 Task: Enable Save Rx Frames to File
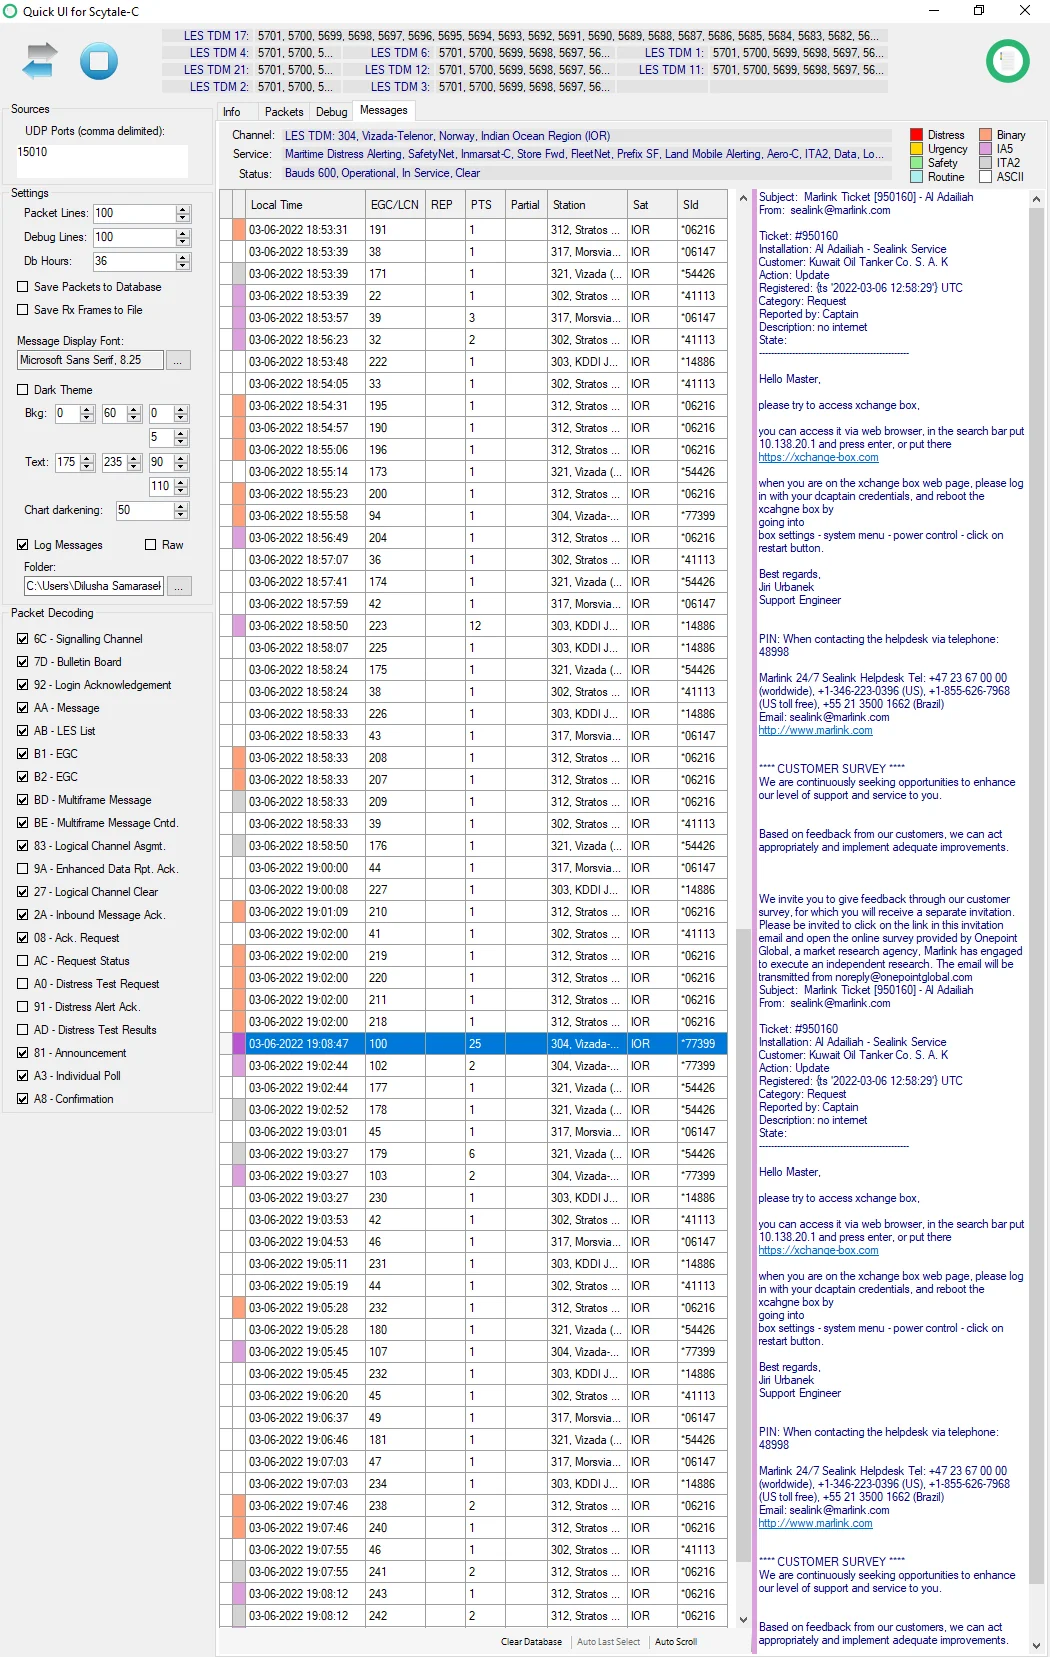[22, 310]
